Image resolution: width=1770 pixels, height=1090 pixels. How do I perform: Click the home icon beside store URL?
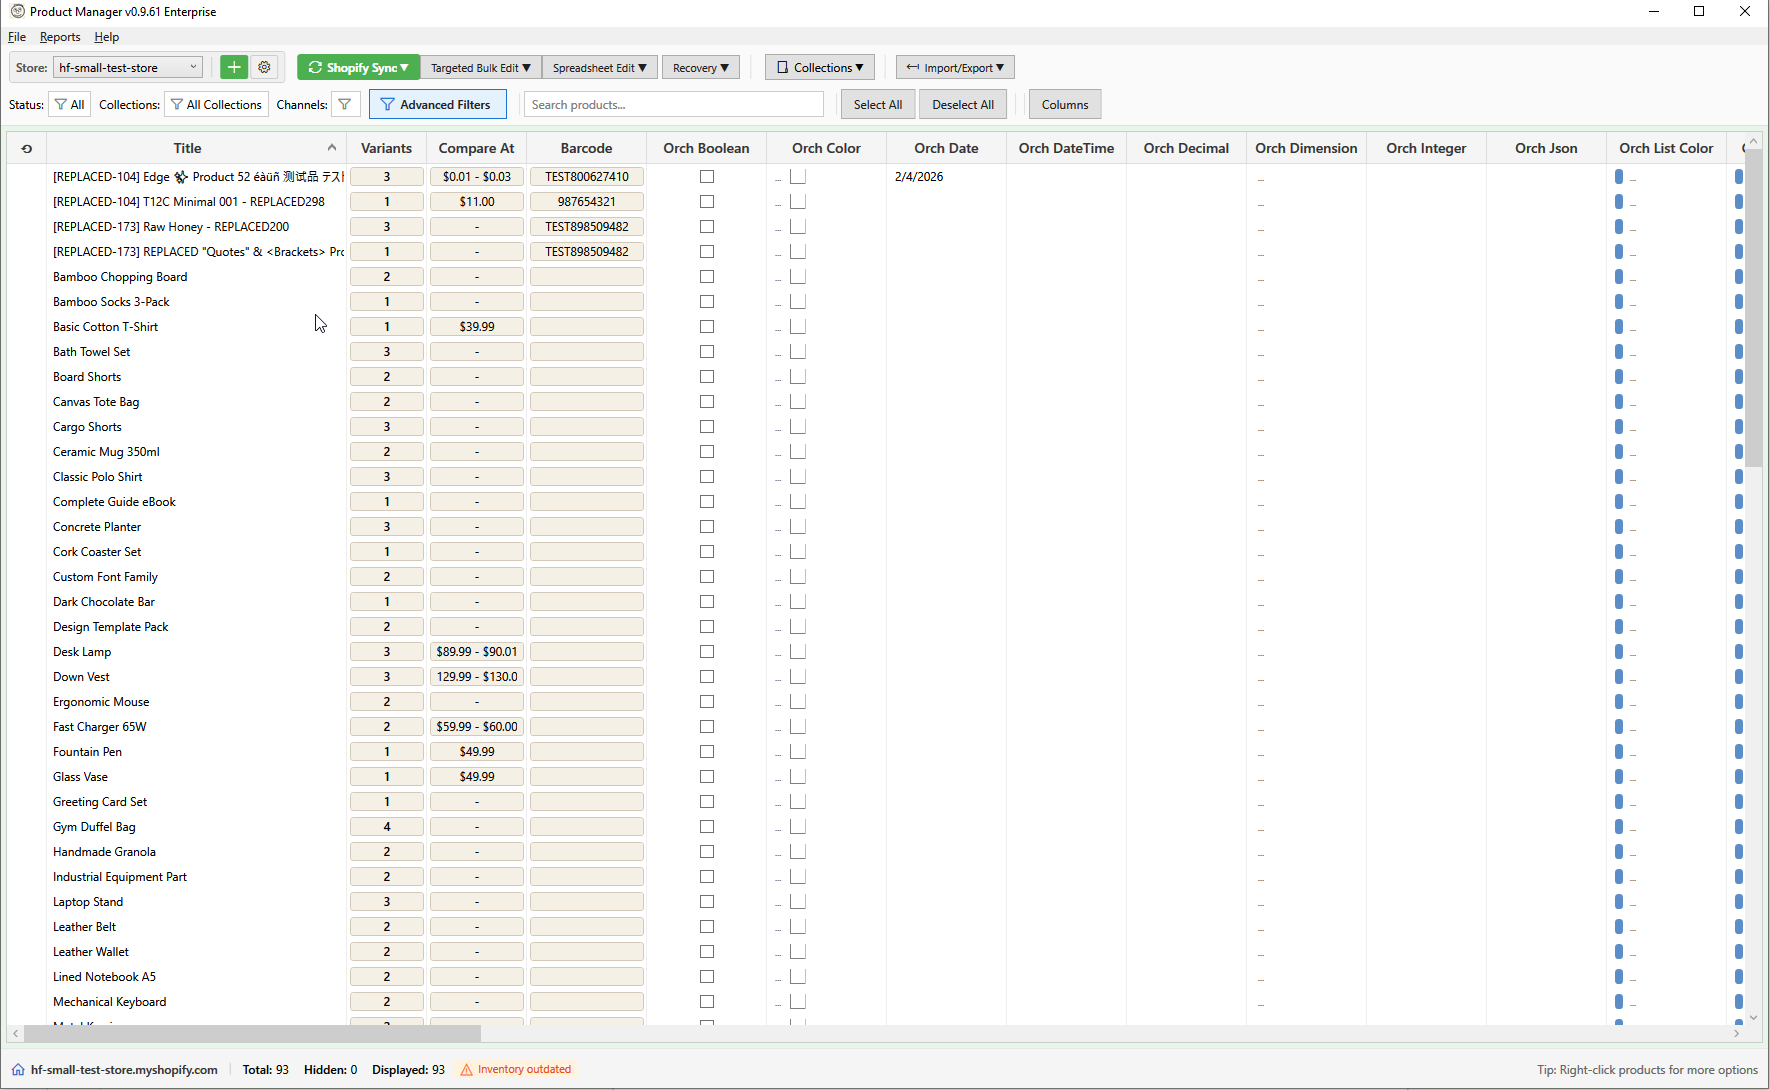click(18, 1069)
